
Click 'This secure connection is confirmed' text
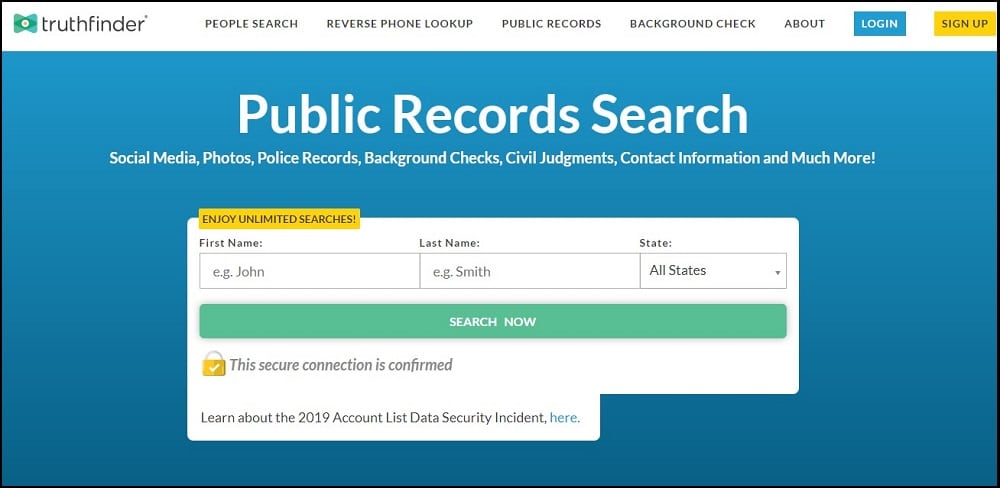point(341,365)
